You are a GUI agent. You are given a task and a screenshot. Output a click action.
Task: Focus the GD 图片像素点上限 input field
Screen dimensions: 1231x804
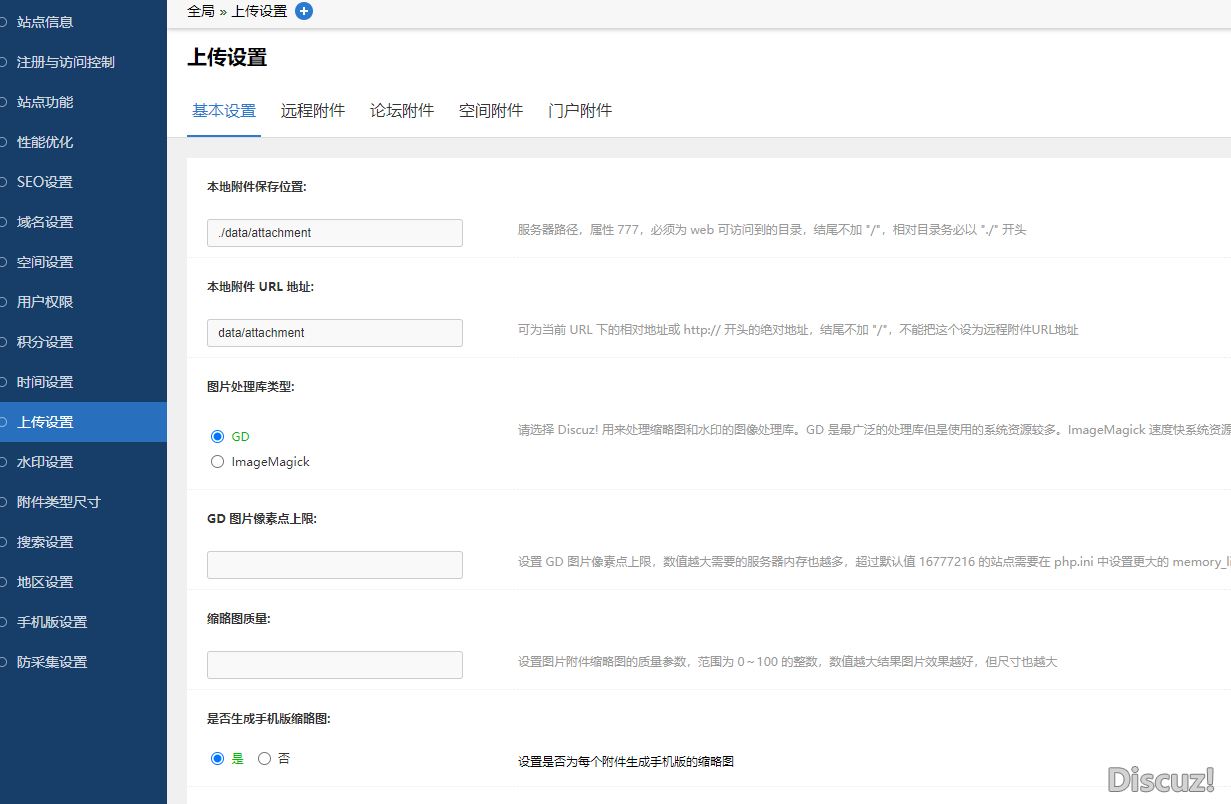(334, 565)
